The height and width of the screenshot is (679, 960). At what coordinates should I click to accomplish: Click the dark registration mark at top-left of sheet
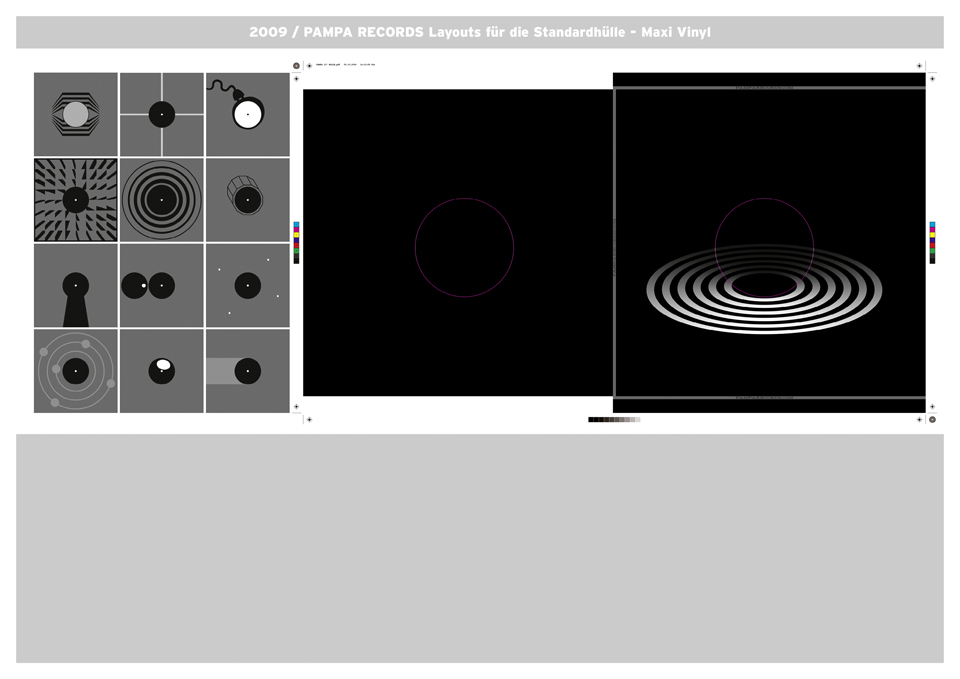click(296, 66)
